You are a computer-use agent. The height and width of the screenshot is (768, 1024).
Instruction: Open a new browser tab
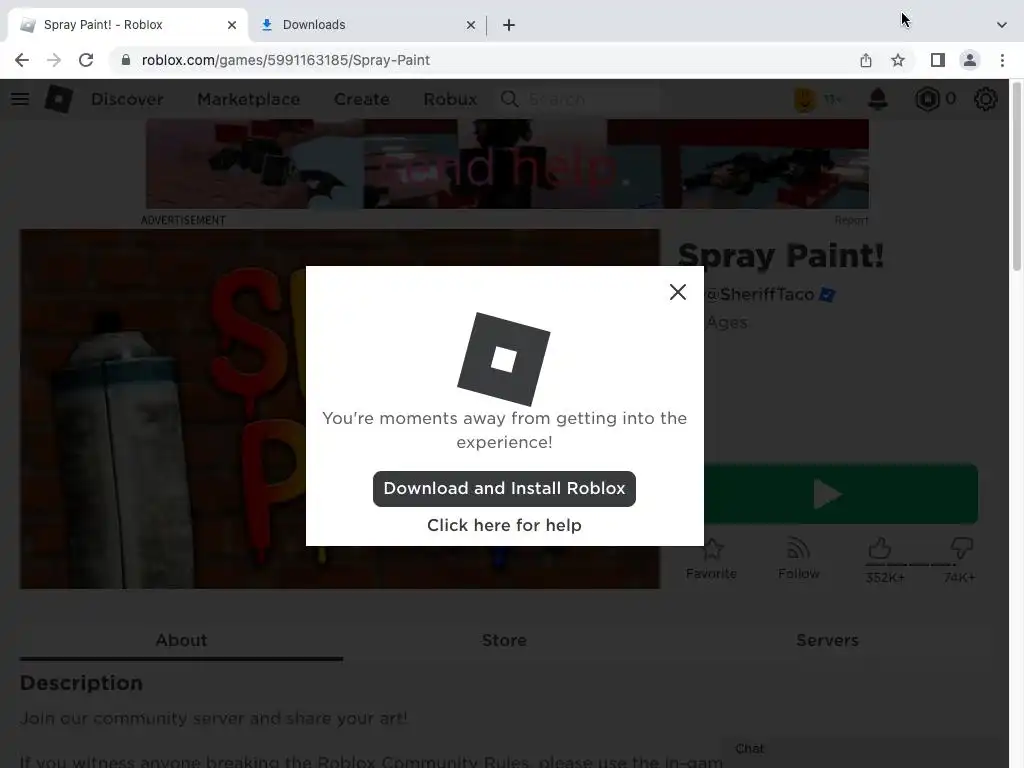point(509,25)
